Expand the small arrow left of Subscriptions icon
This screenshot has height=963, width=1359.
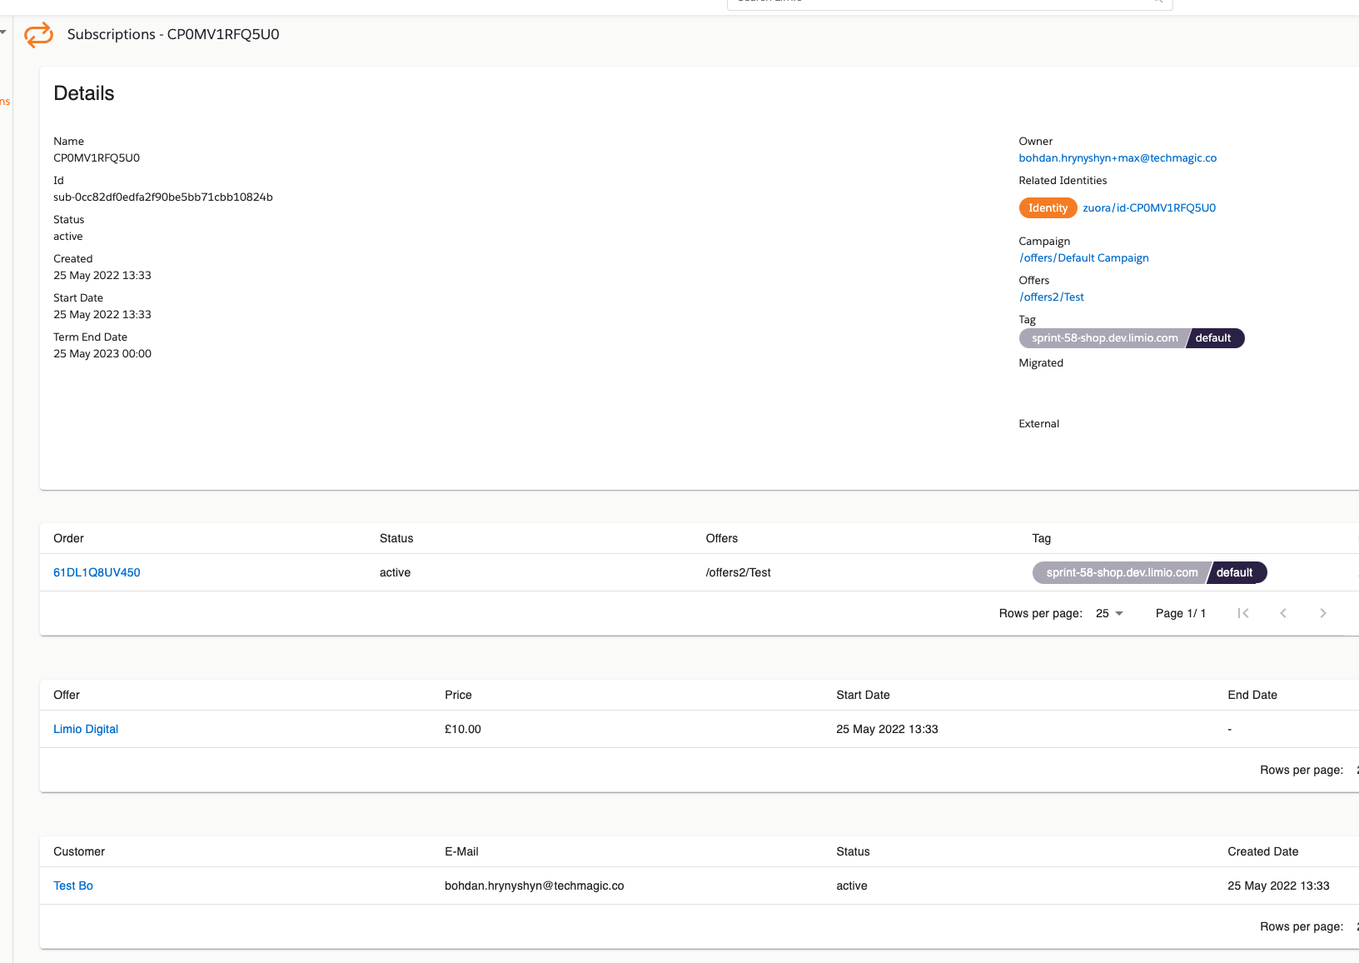tap(4, 32)
